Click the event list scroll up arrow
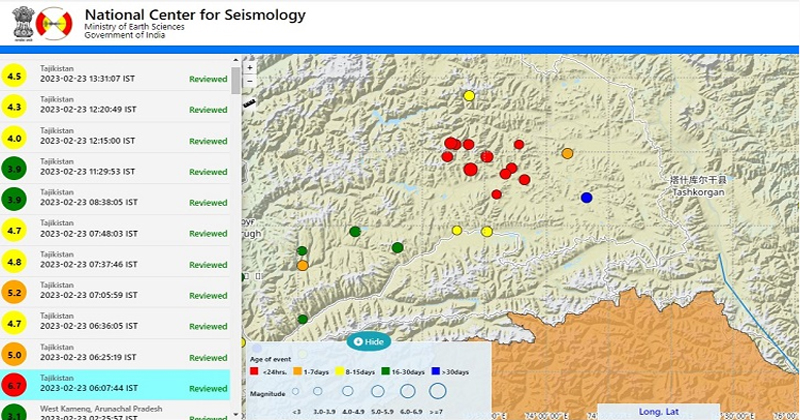 235,60
